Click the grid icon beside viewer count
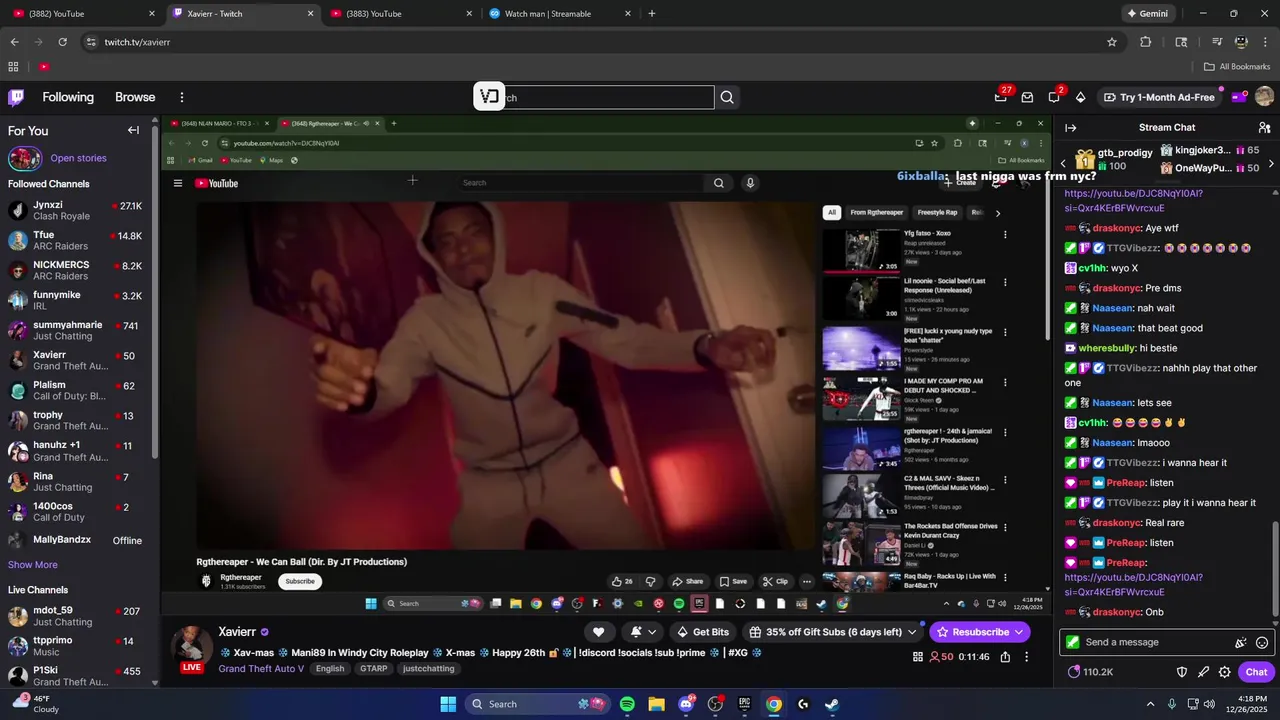 (x=918, y=657)
